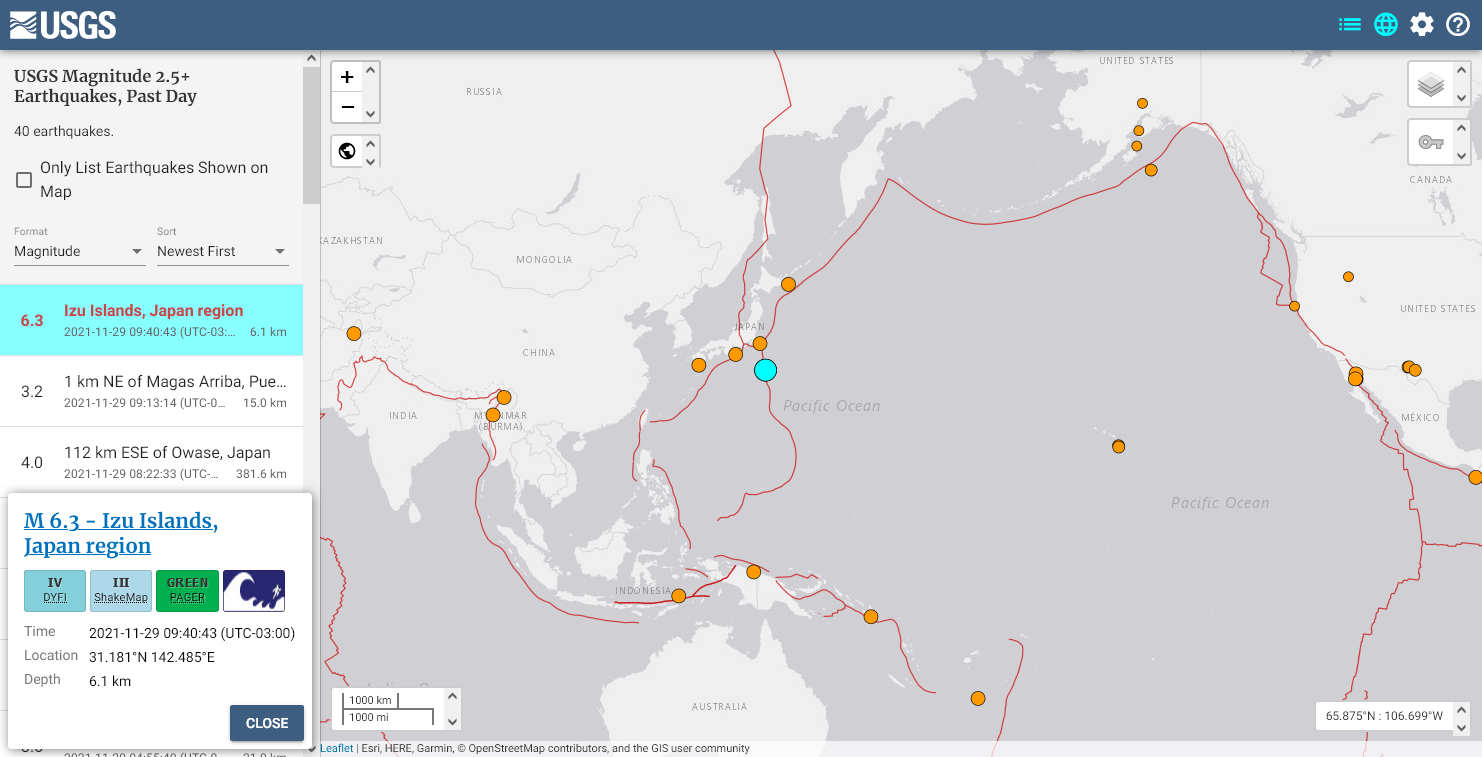Click scroll-down arrow beside zoom controls
Screen dimensions: 1482x757
[x=371, y=114]
